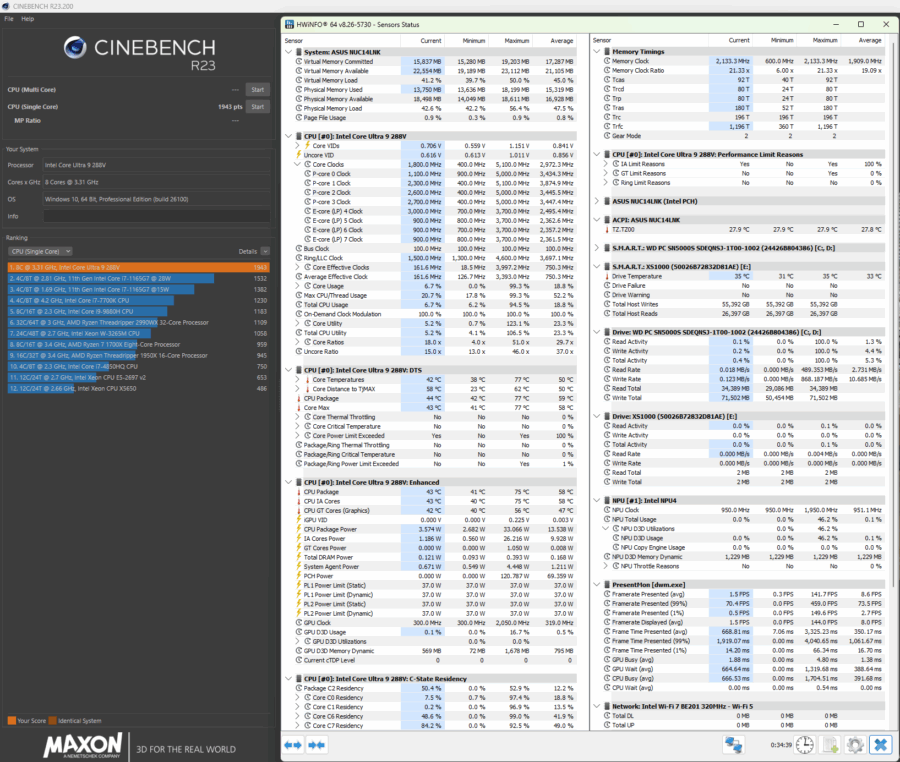Open the ranking Details dropdown arrow

(265, 251)
